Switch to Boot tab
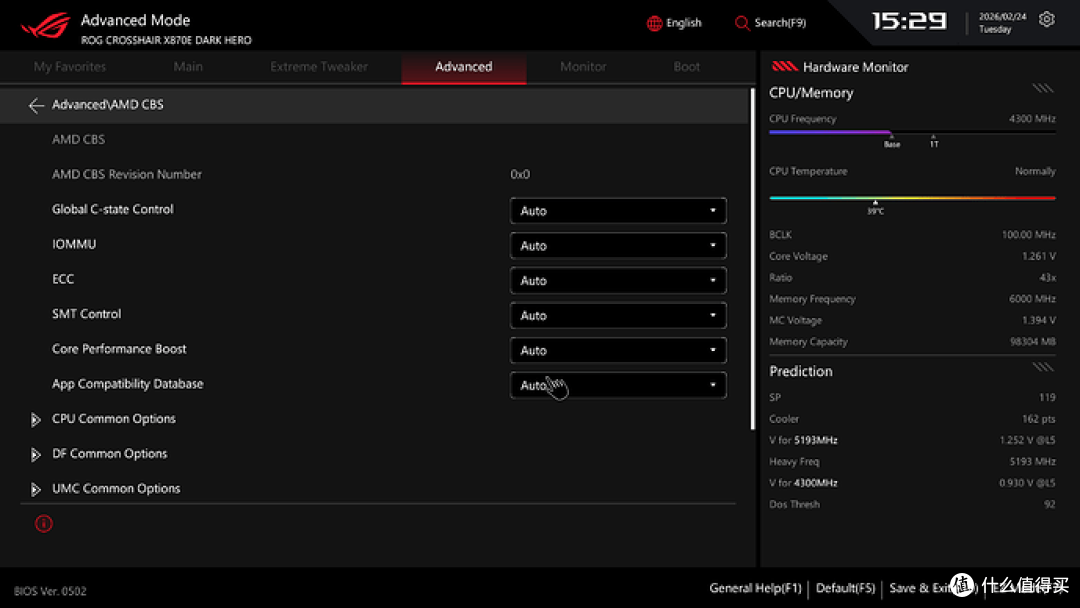 686,67
